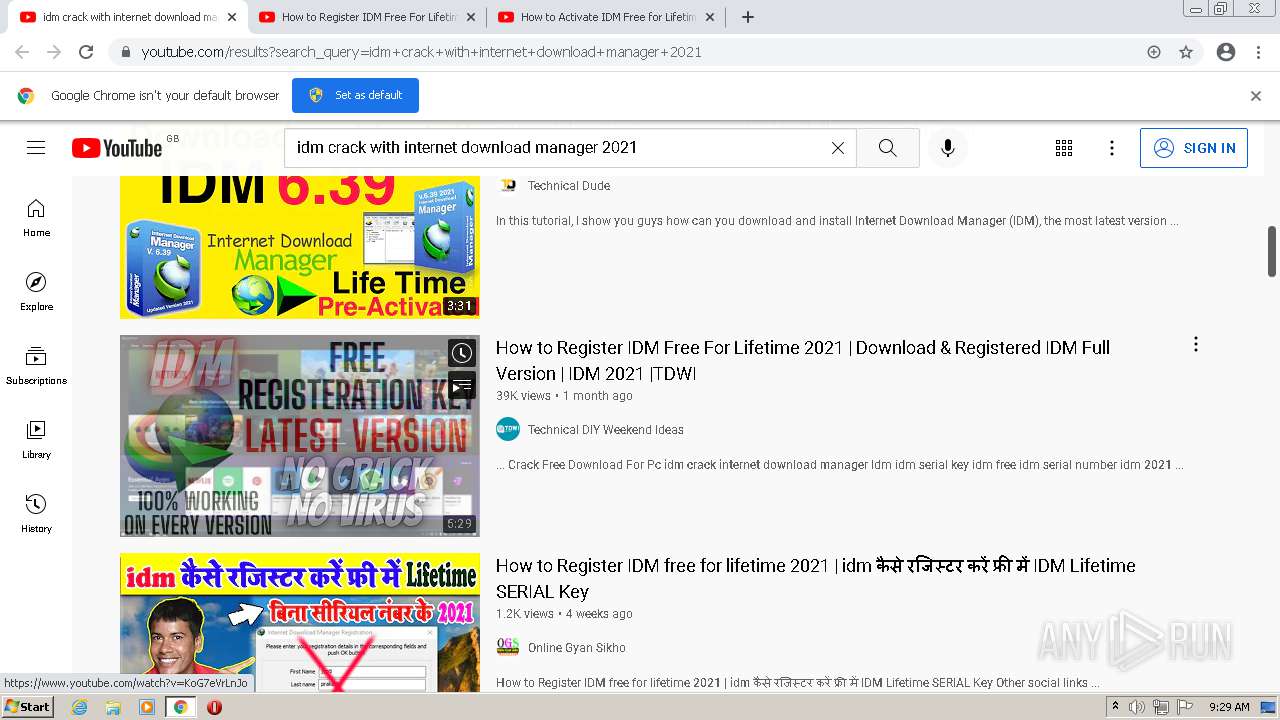This screenshot has width=1280, height=720.
Task: Click Add to queue icon on thumbnail
Action: [461, 385]
